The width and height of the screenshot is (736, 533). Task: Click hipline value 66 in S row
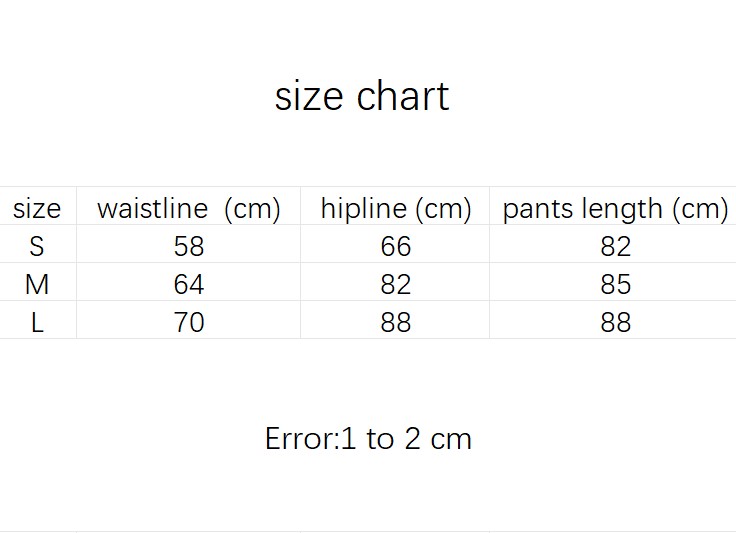pos(396,246)
